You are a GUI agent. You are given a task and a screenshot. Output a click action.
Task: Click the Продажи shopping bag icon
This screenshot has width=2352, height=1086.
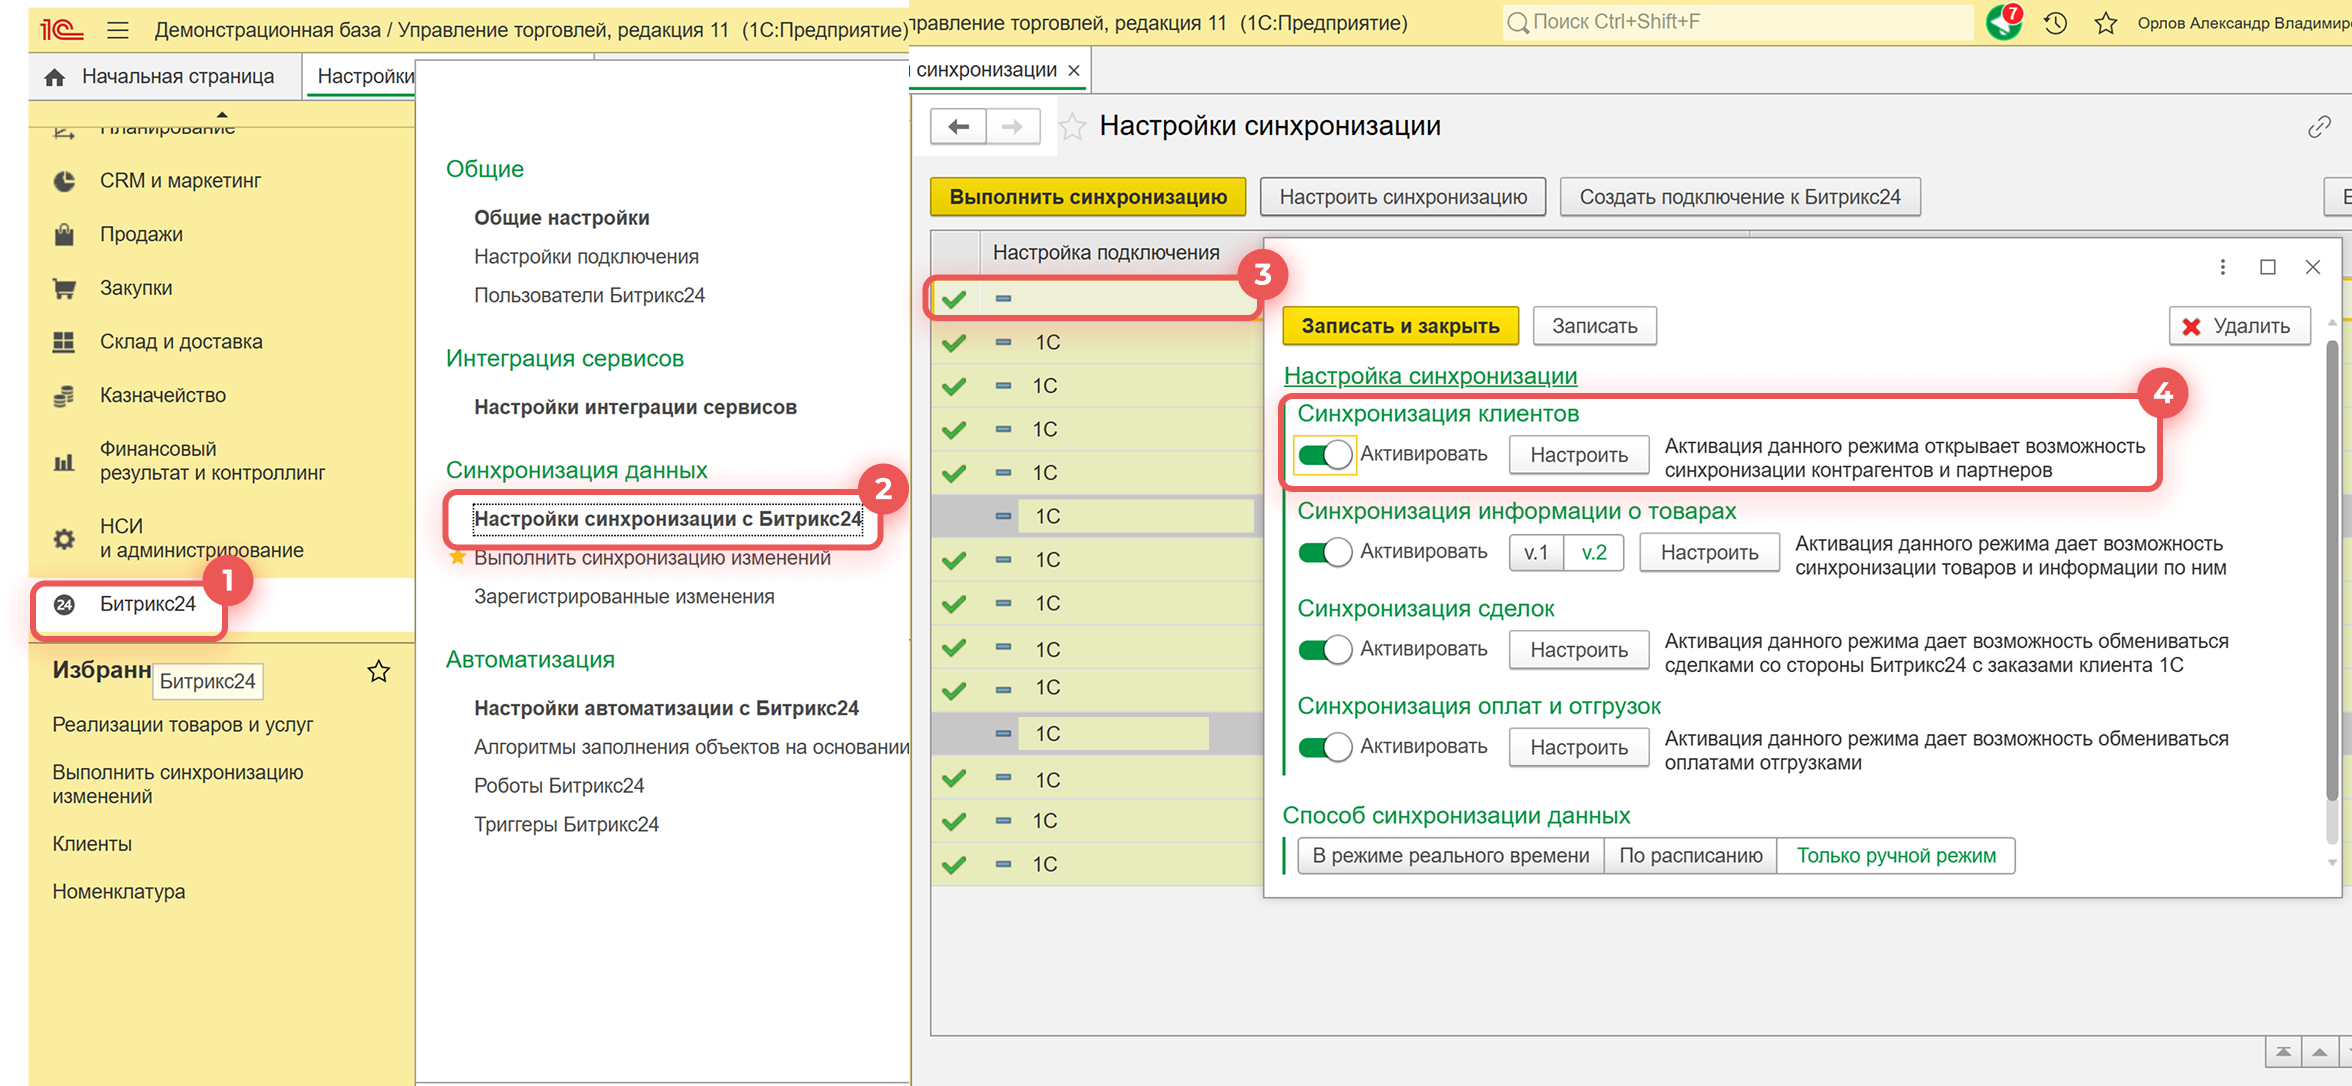coord(64,234)
